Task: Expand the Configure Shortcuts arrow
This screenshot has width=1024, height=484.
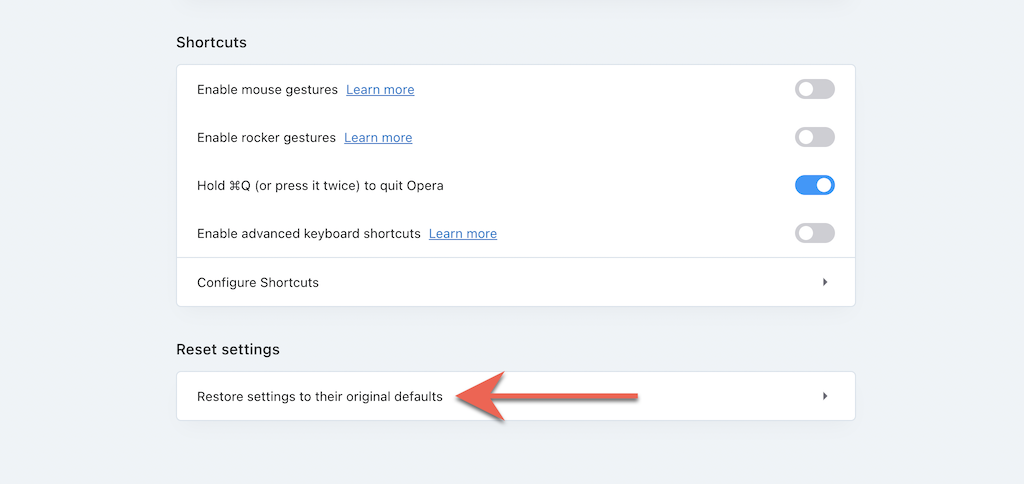Action: tap(825, 282)
